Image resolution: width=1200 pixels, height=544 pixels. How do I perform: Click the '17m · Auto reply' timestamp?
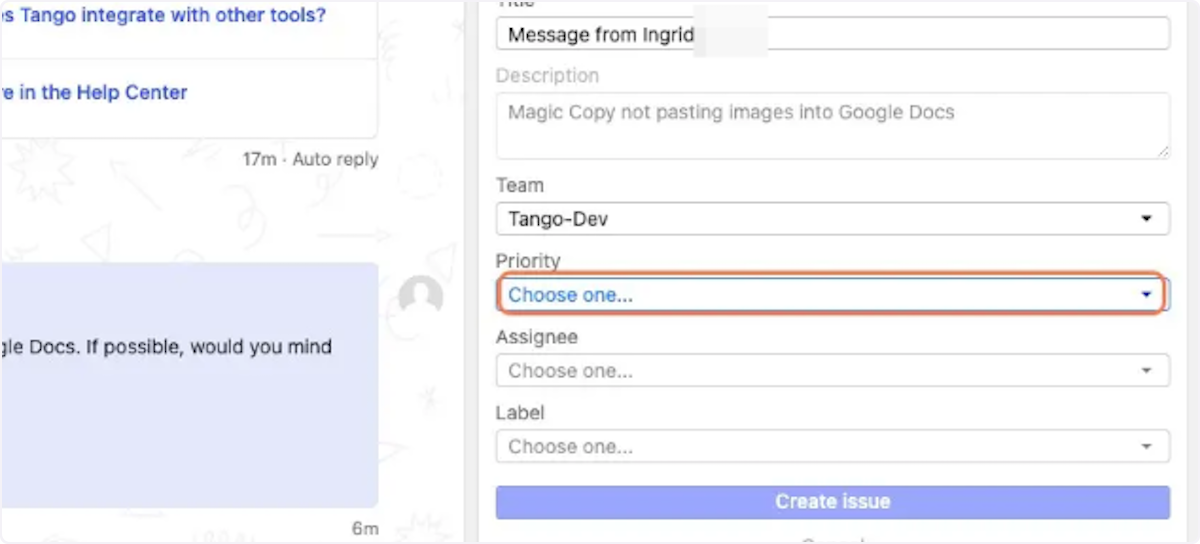pyautogui.click(x=310, y=159)
